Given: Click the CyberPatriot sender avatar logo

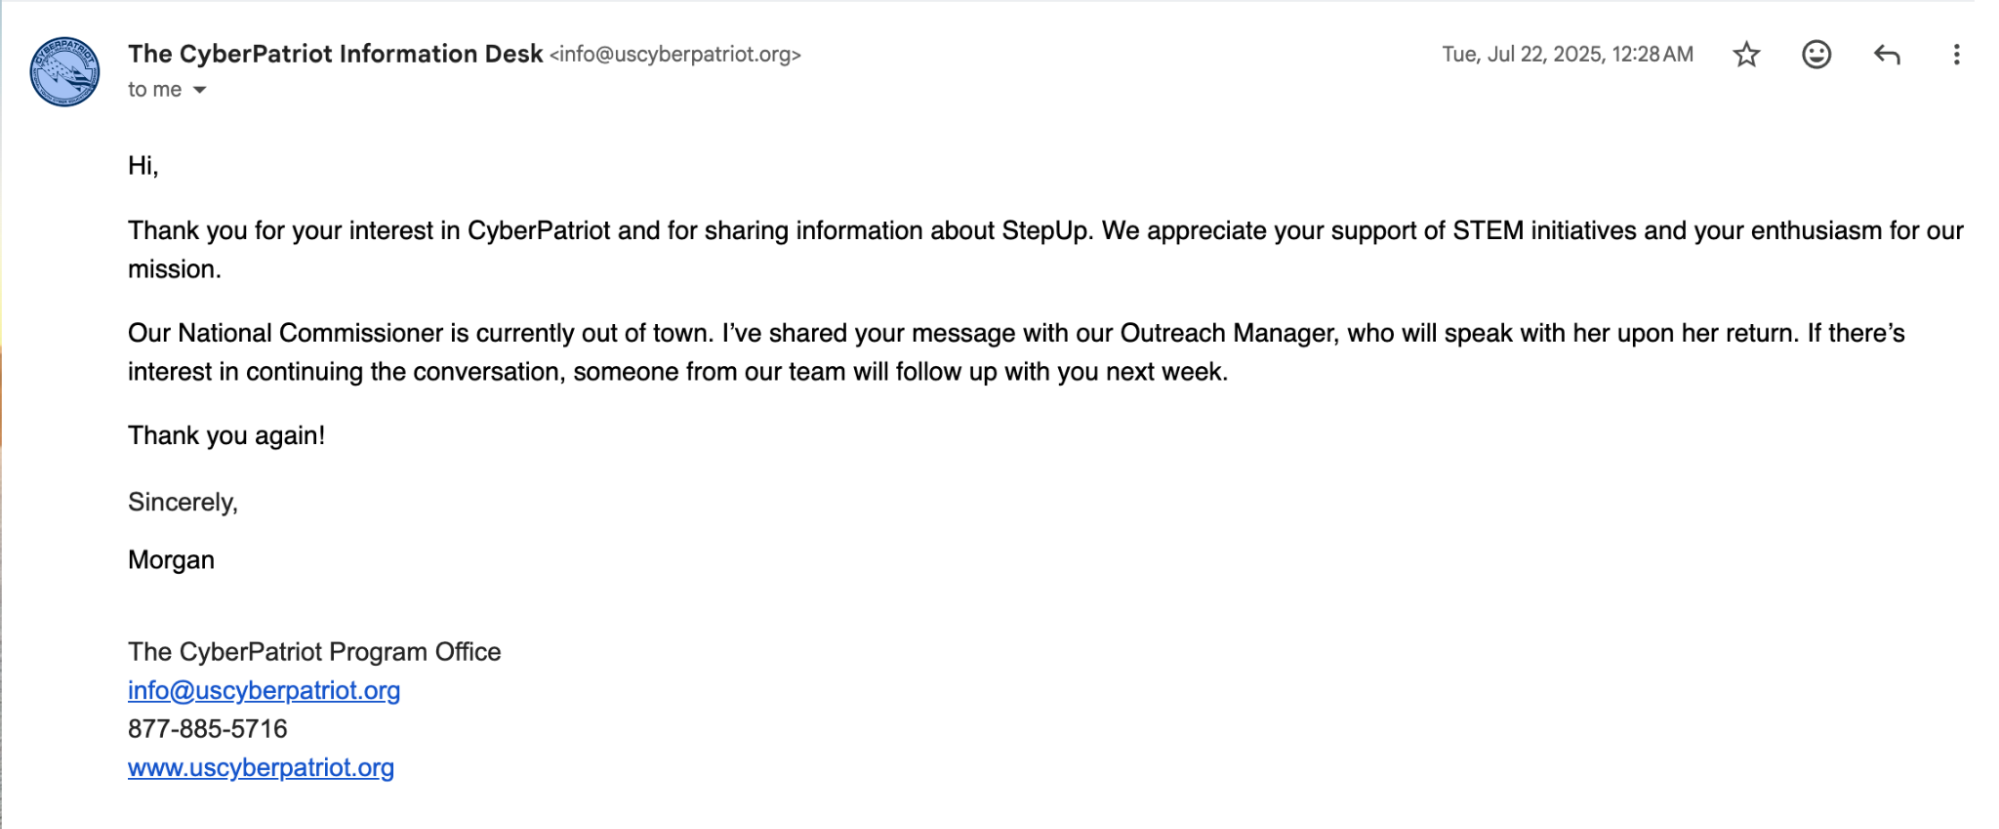Looking at the screenshot, I should tap(64, 71).
